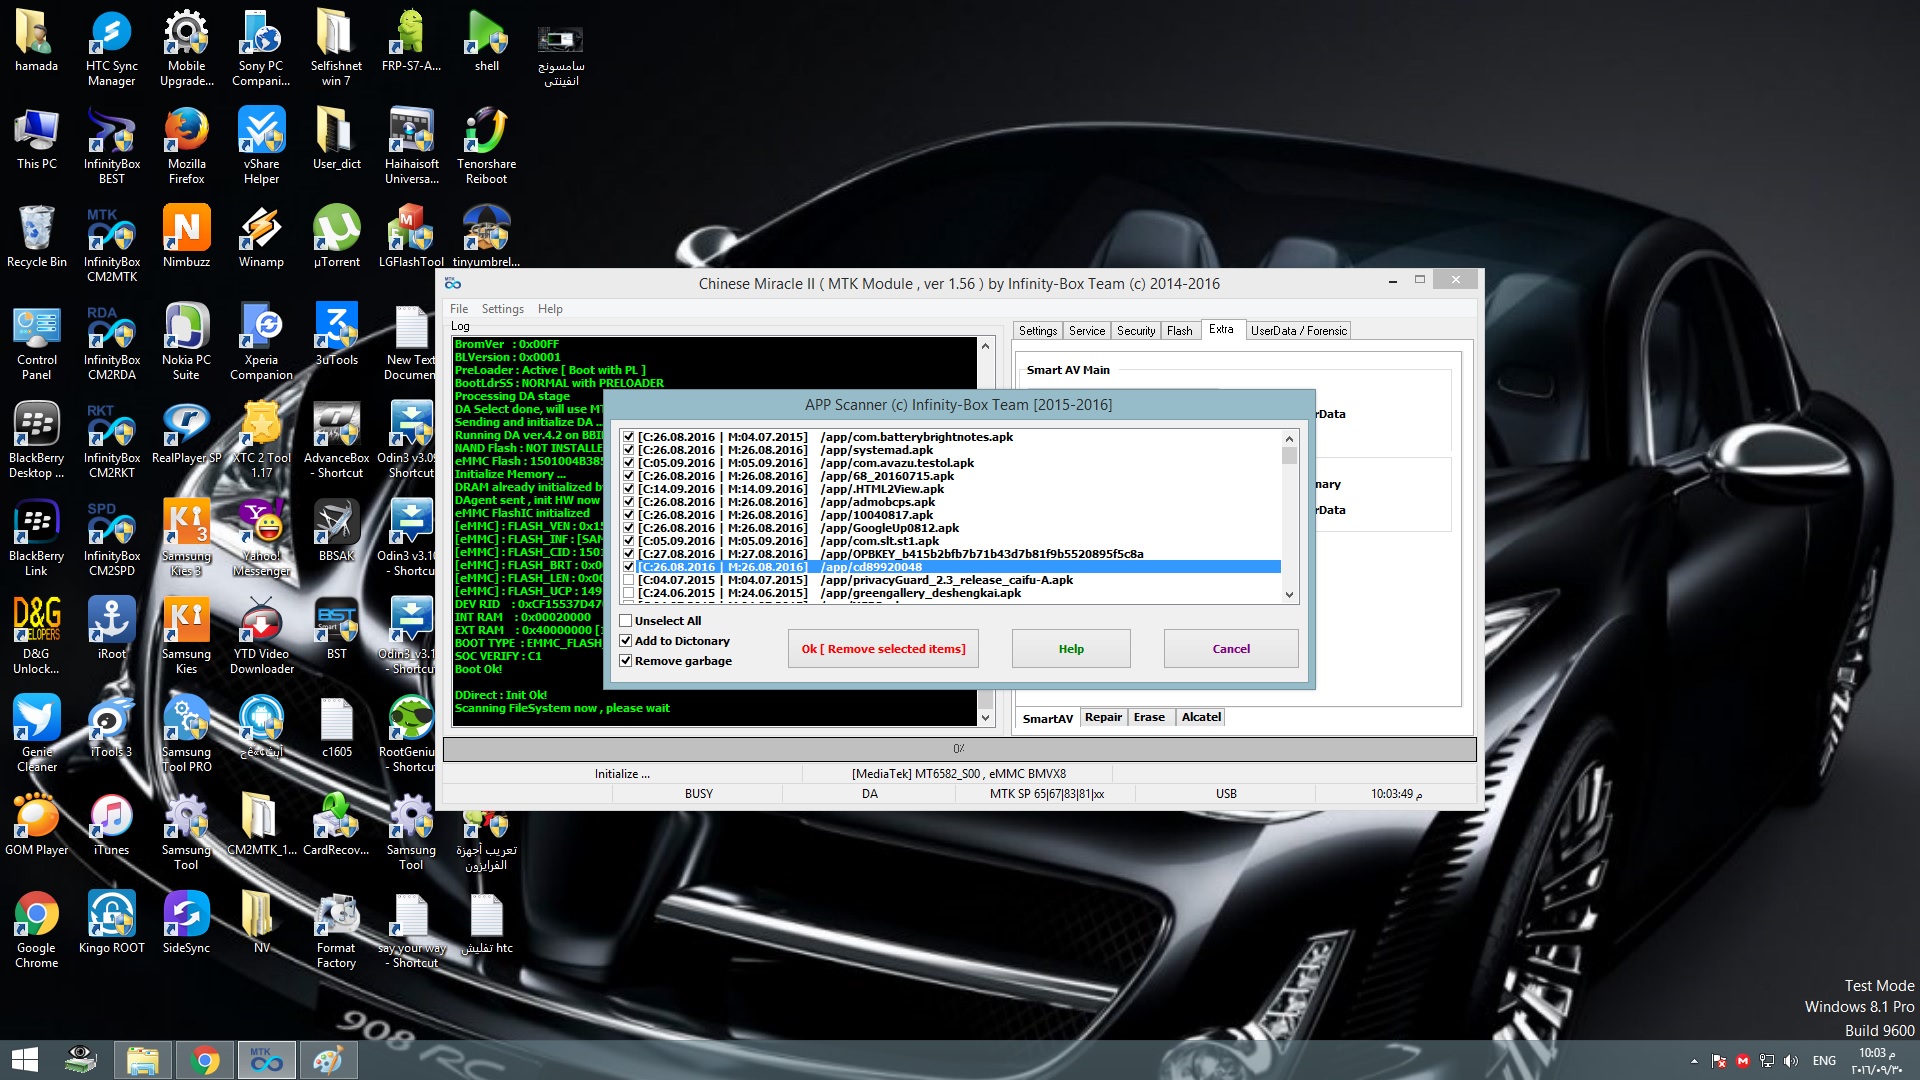Open the µTorrent desktop shortcut
This screenshot has height=1080, width=1920.
coord(336,236)
